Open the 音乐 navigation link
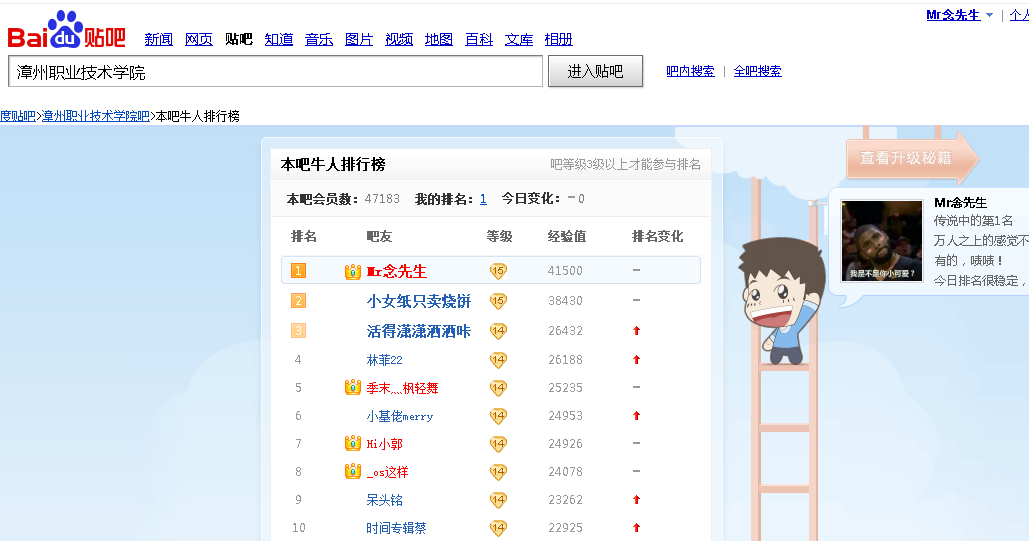This screenshot has width=1029, height=541. pyautogui.click(x=318, y=39)
